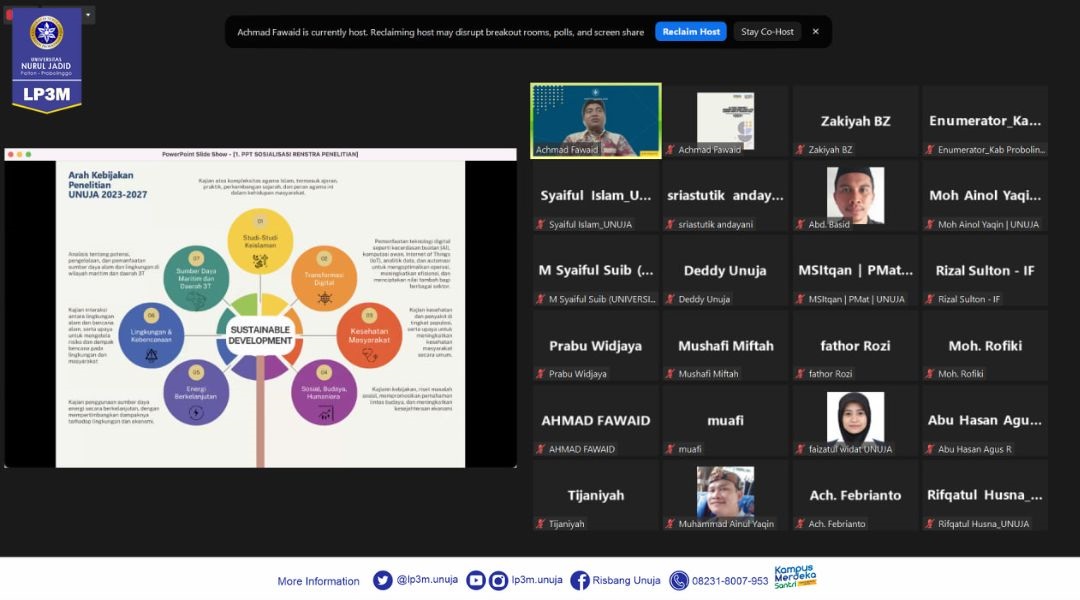The height and width of the screenshot is (600, 1080).
Task: Dismiss the host notification banner
Action: [x=815, y=32]
